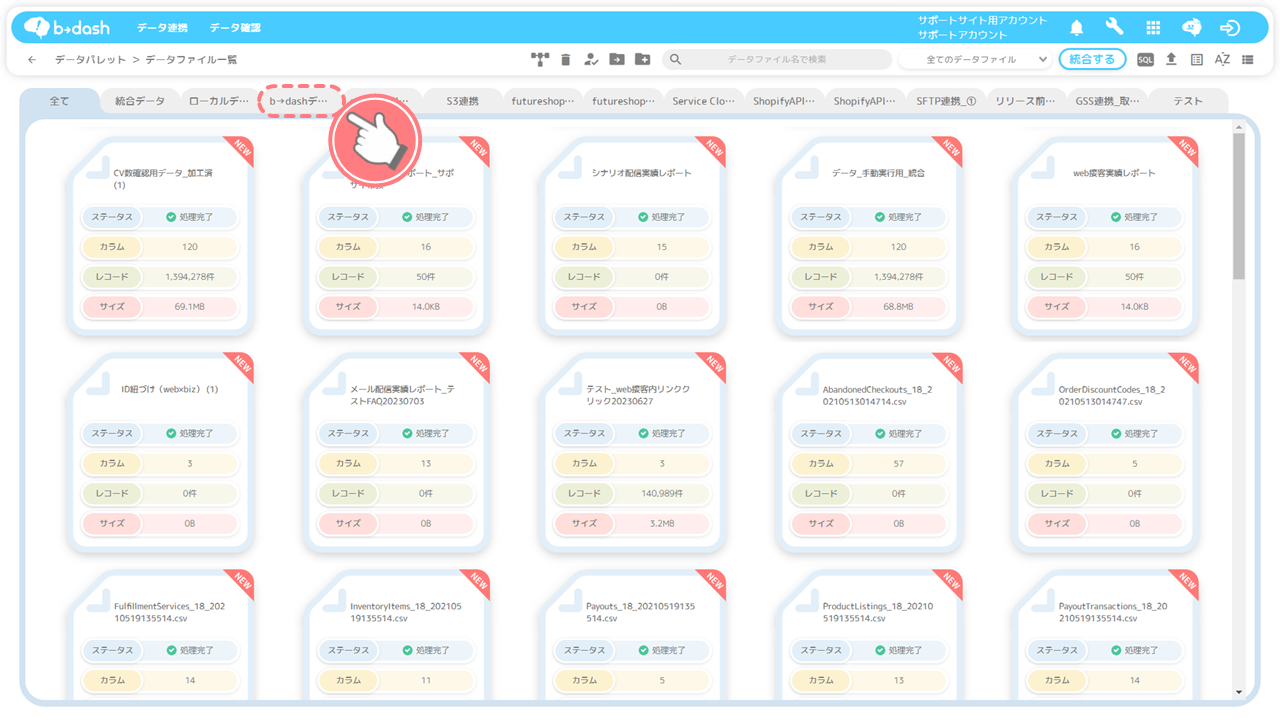Click the trash delete icon
1280x720 pixels.
566,60
